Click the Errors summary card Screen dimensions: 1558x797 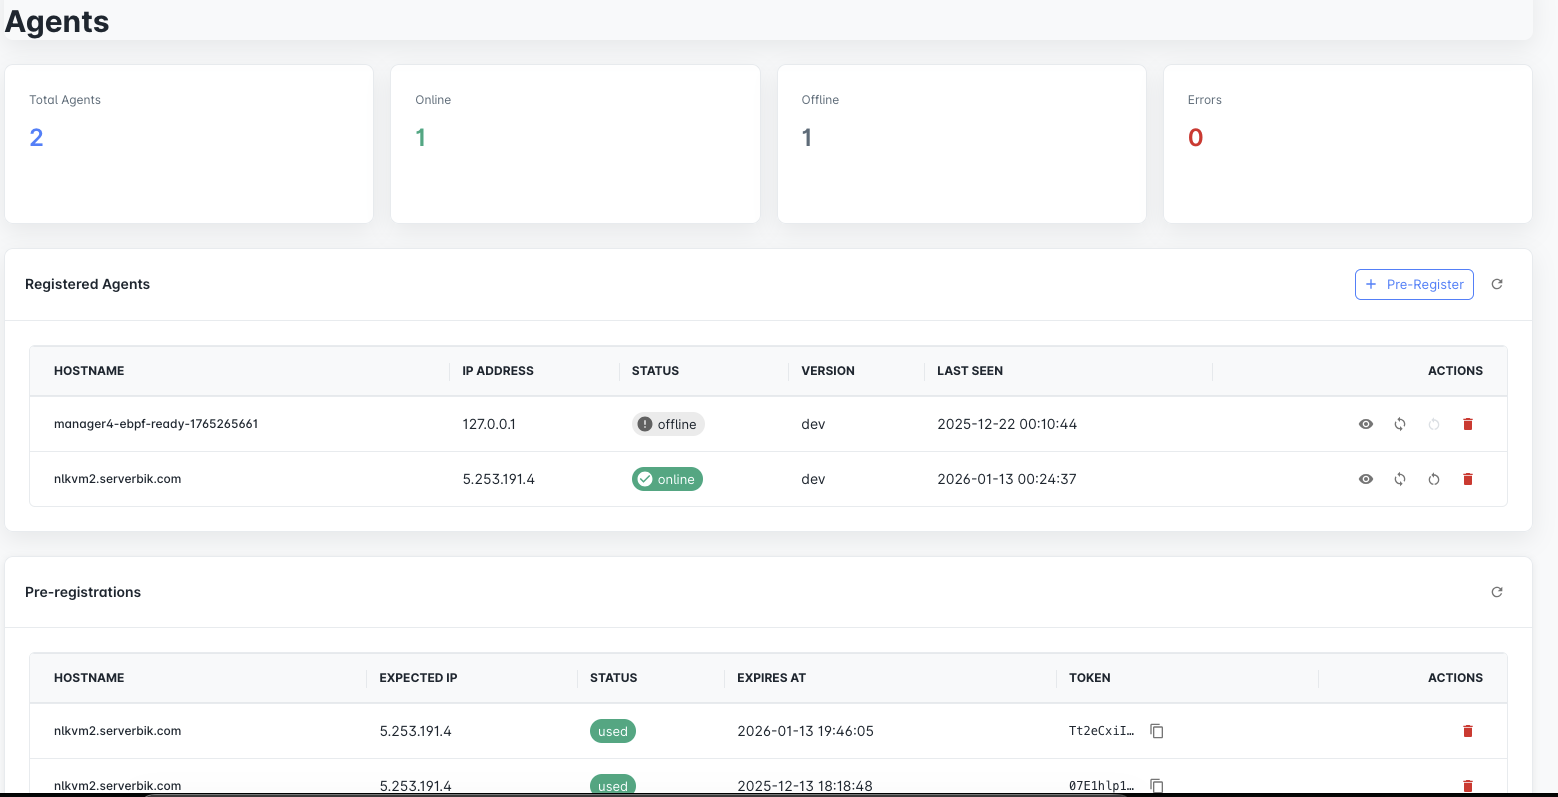point(1347,144)
